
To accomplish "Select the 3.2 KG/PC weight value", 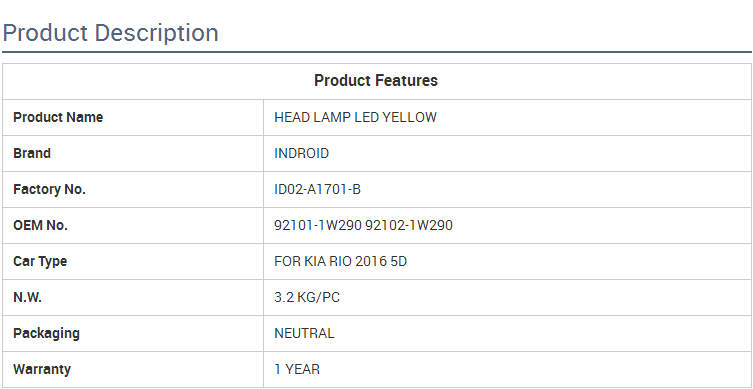I will tap(307, 298).
